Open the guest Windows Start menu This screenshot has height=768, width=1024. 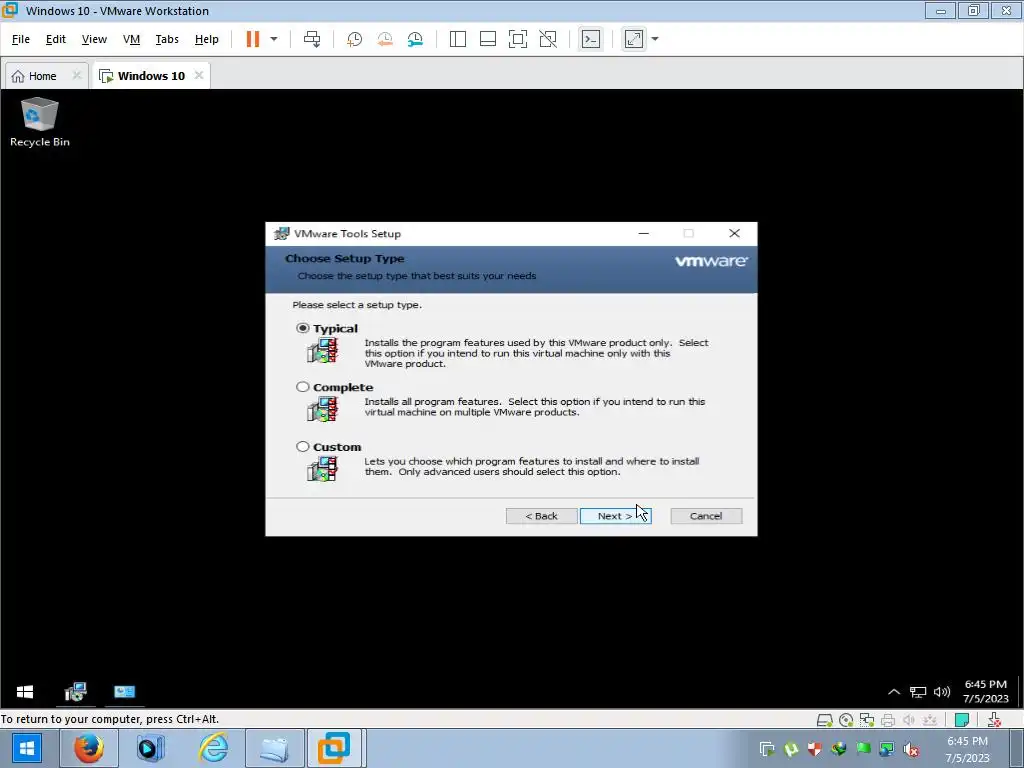point(25,692)
